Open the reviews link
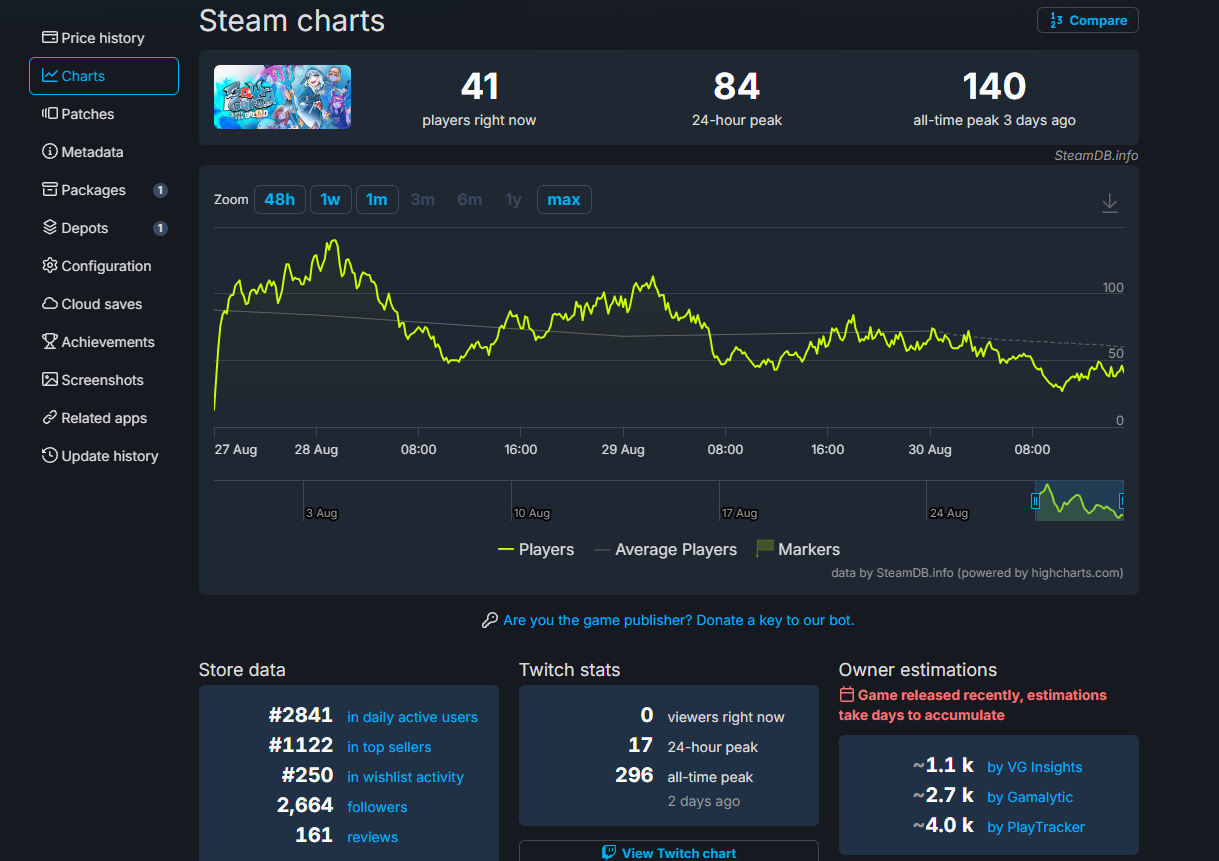This screenshot has width=1219, height=861. (372, 837)
